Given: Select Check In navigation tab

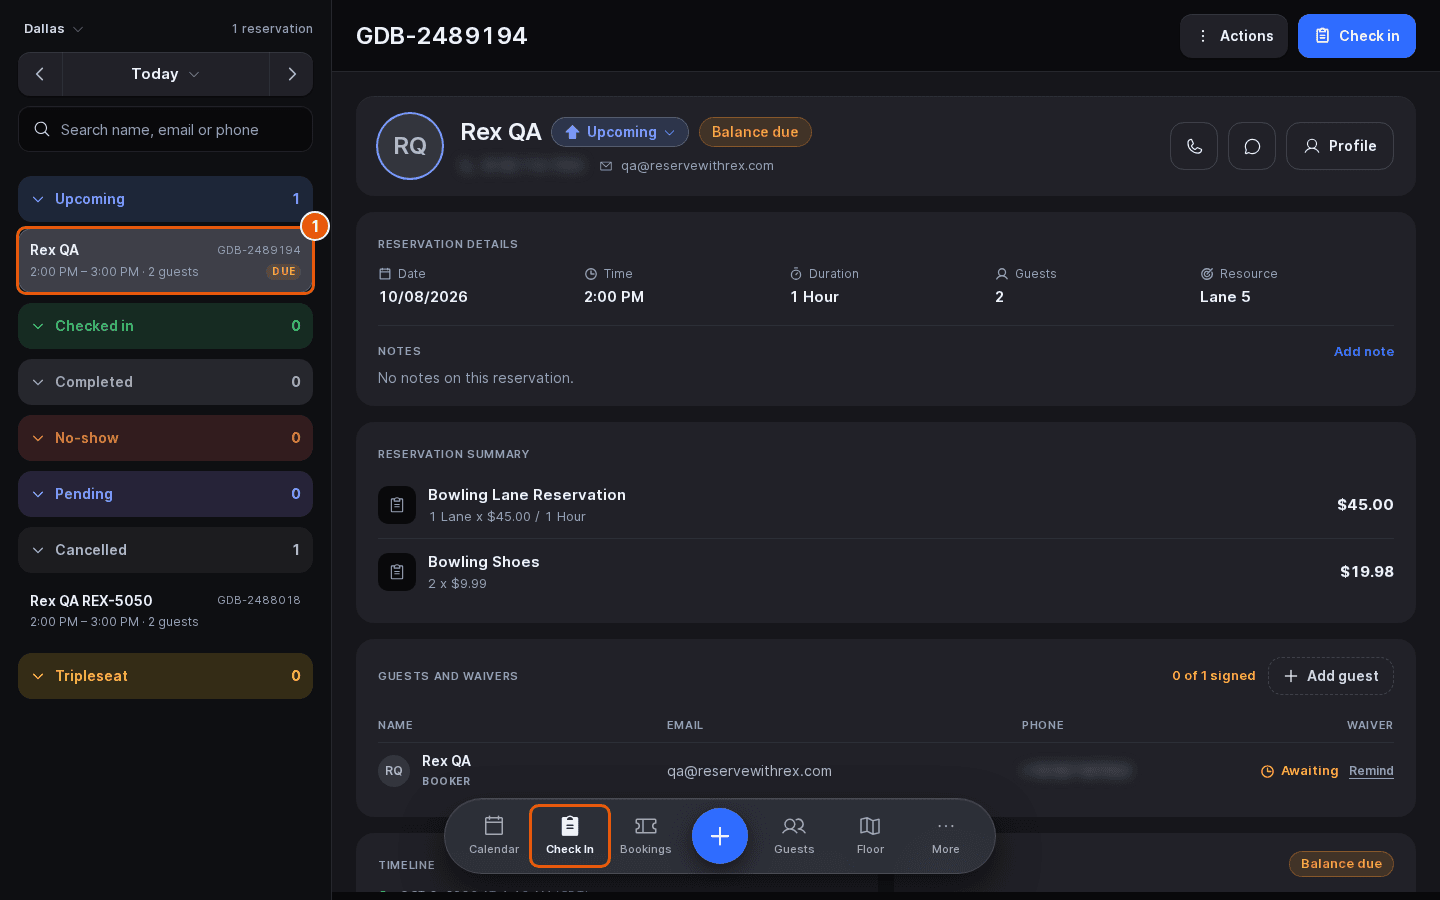Looking at the screenshot, I should (570, 836).
